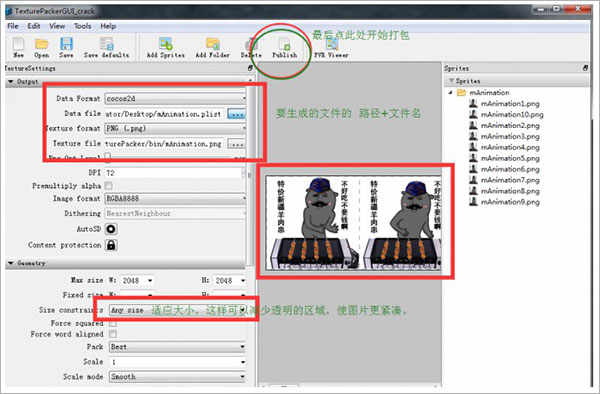Click the Data file path field
The height and width of the screenshot is (394, 600).
coord(165,114)
